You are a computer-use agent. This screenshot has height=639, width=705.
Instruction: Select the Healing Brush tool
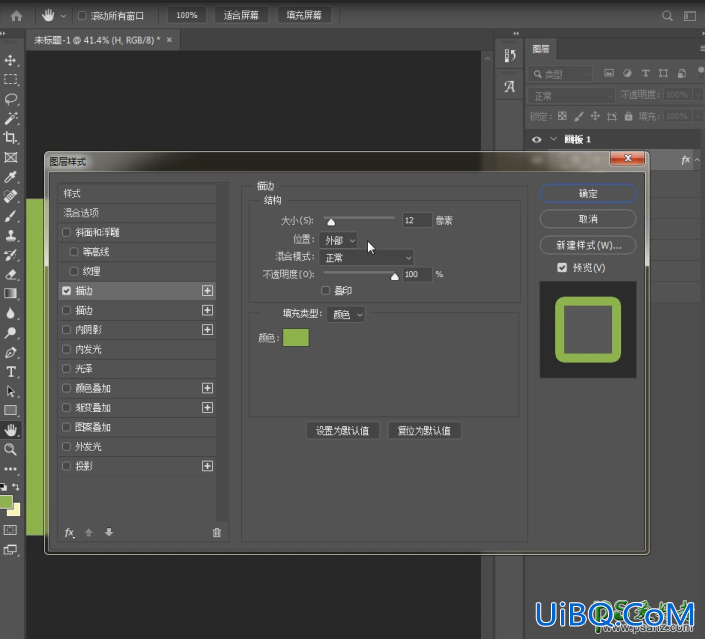tap(10, 196)
